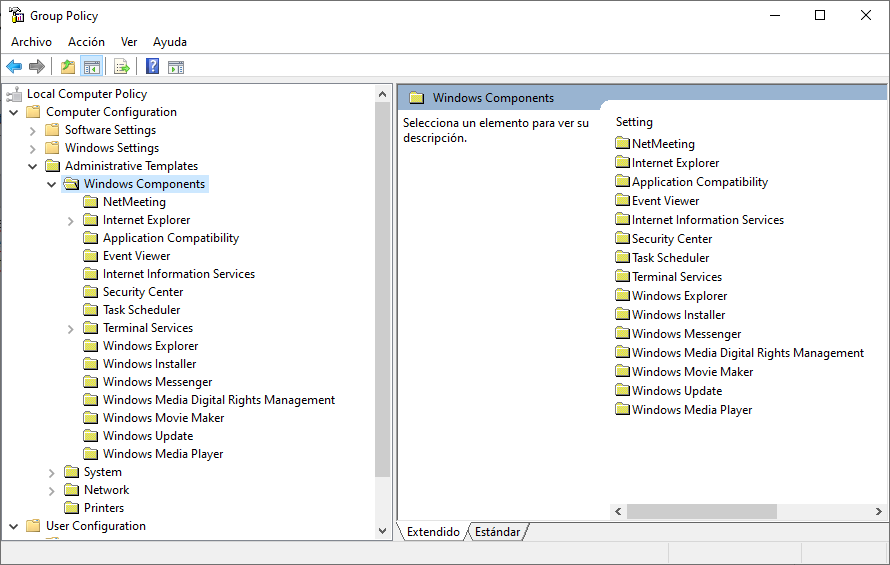Click Windows Explorer folder icon in settings list
The width and height of the screenshot is (890, 565).
coord(623,295)
